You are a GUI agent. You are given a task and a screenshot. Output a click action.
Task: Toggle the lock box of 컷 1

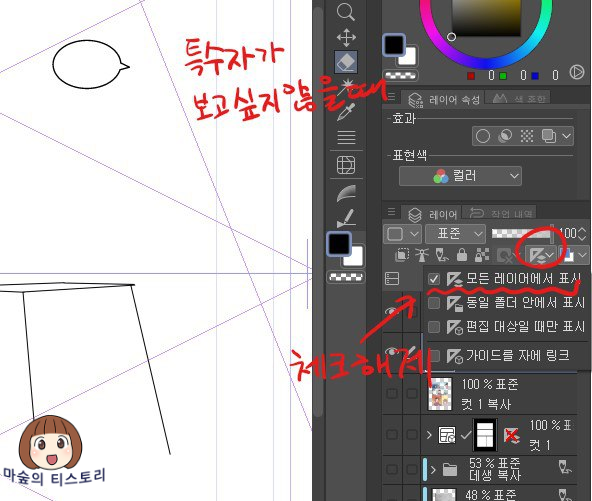pyautogui.click(x=412, y=435)
